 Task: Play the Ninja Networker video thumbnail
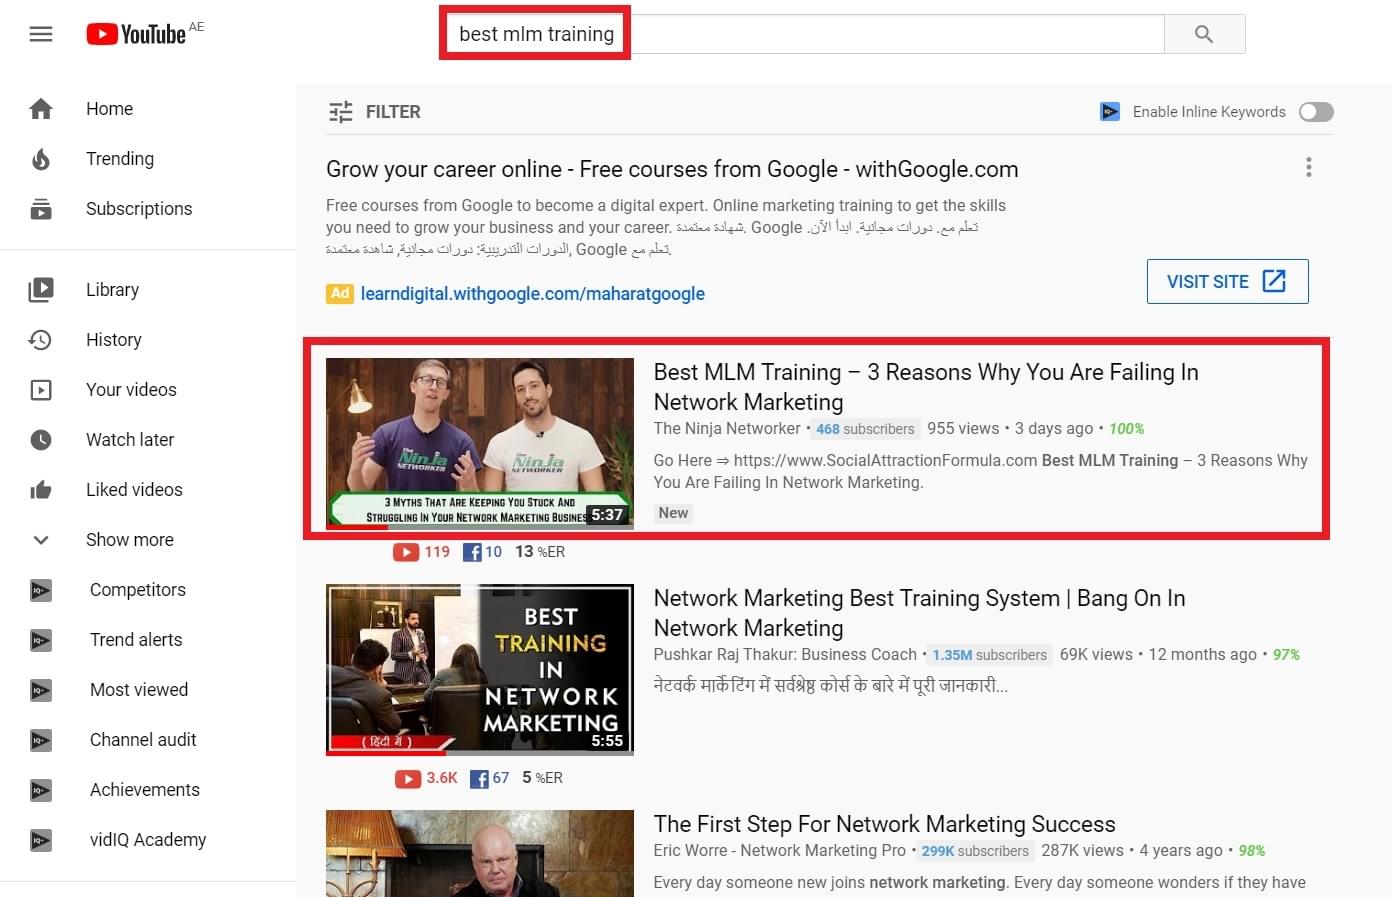click(480, 443)
